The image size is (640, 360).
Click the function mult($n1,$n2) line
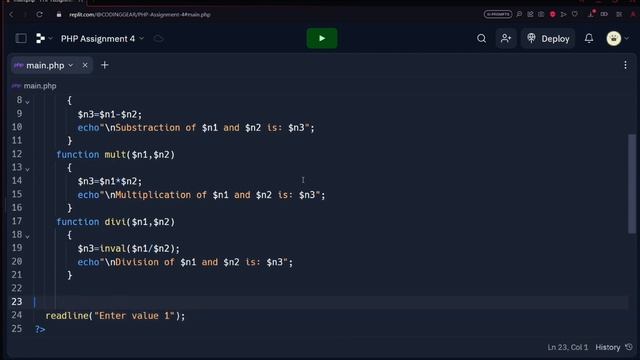[x=116, y=155]
